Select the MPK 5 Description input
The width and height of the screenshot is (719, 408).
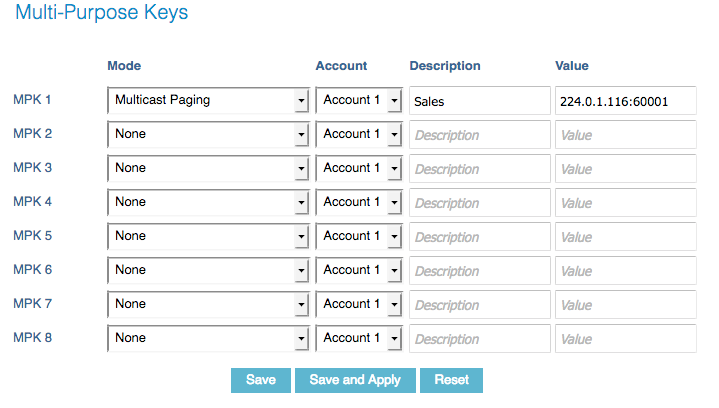[479, 237]
